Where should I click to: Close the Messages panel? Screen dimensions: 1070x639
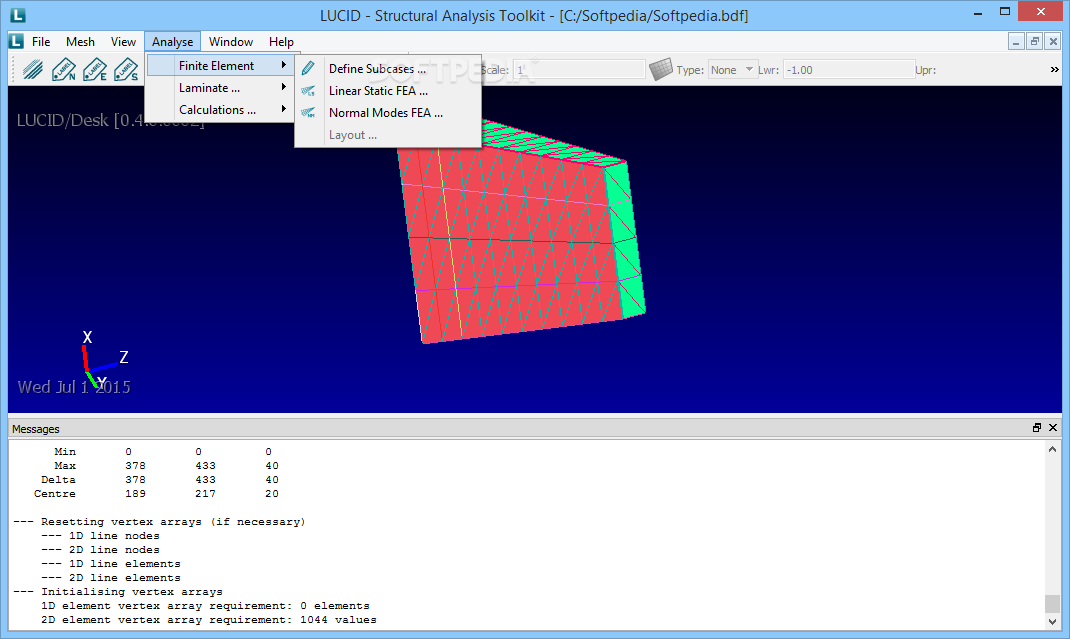click(1053, 427)
